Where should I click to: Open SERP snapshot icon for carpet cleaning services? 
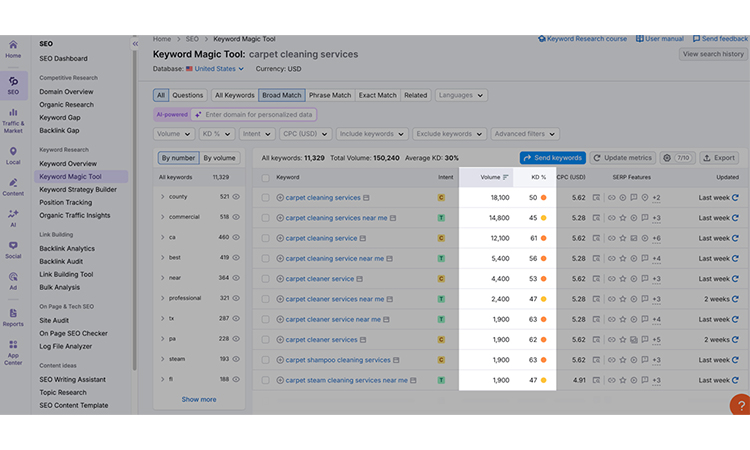pyautogui.click(x=596, y=198)
